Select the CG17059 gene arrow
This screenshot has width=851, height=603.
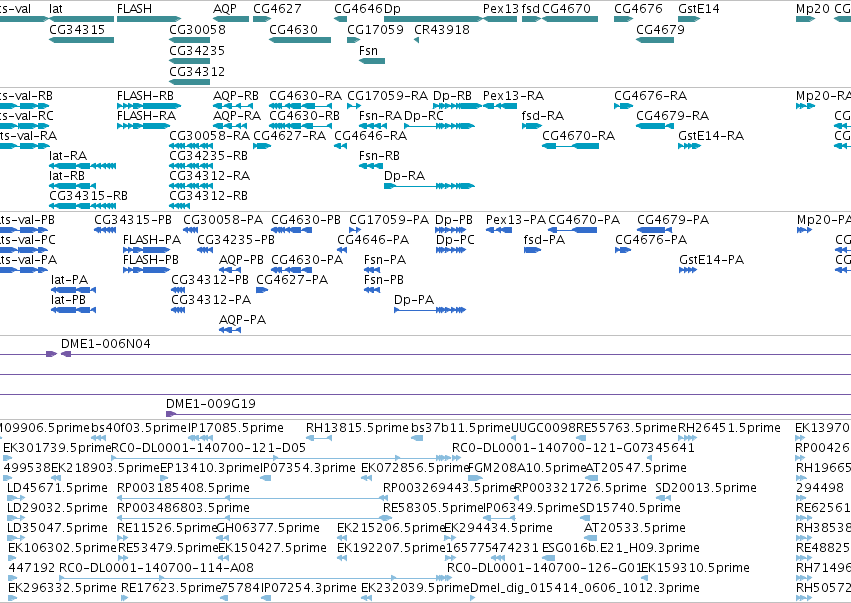354,40
